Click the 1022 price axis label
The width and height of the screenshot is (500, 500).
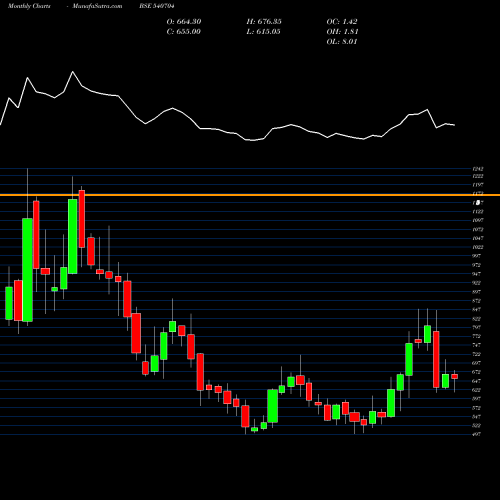478,247
